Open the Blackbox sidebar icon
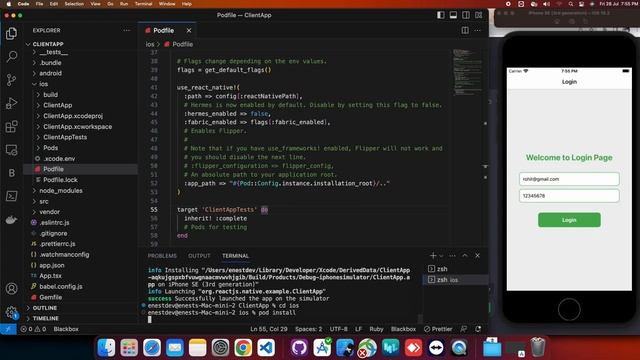This screenshot has width=640, height=360. 11,173
